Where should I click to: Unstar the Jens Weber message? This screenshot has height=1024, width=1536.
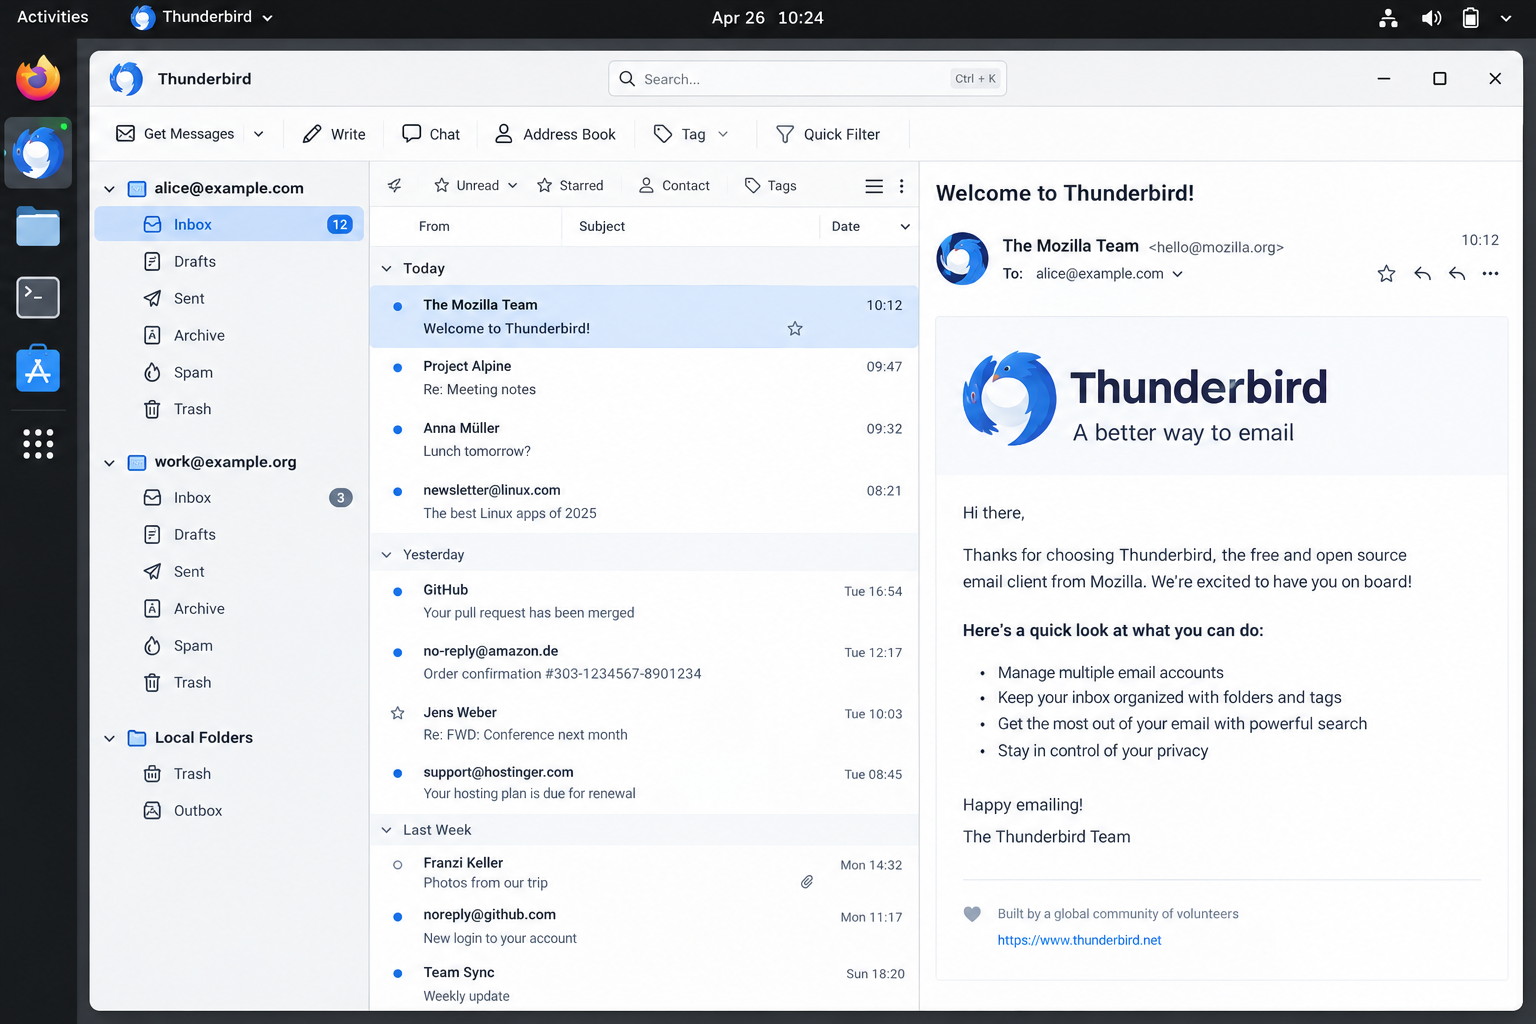pos(398,713)
